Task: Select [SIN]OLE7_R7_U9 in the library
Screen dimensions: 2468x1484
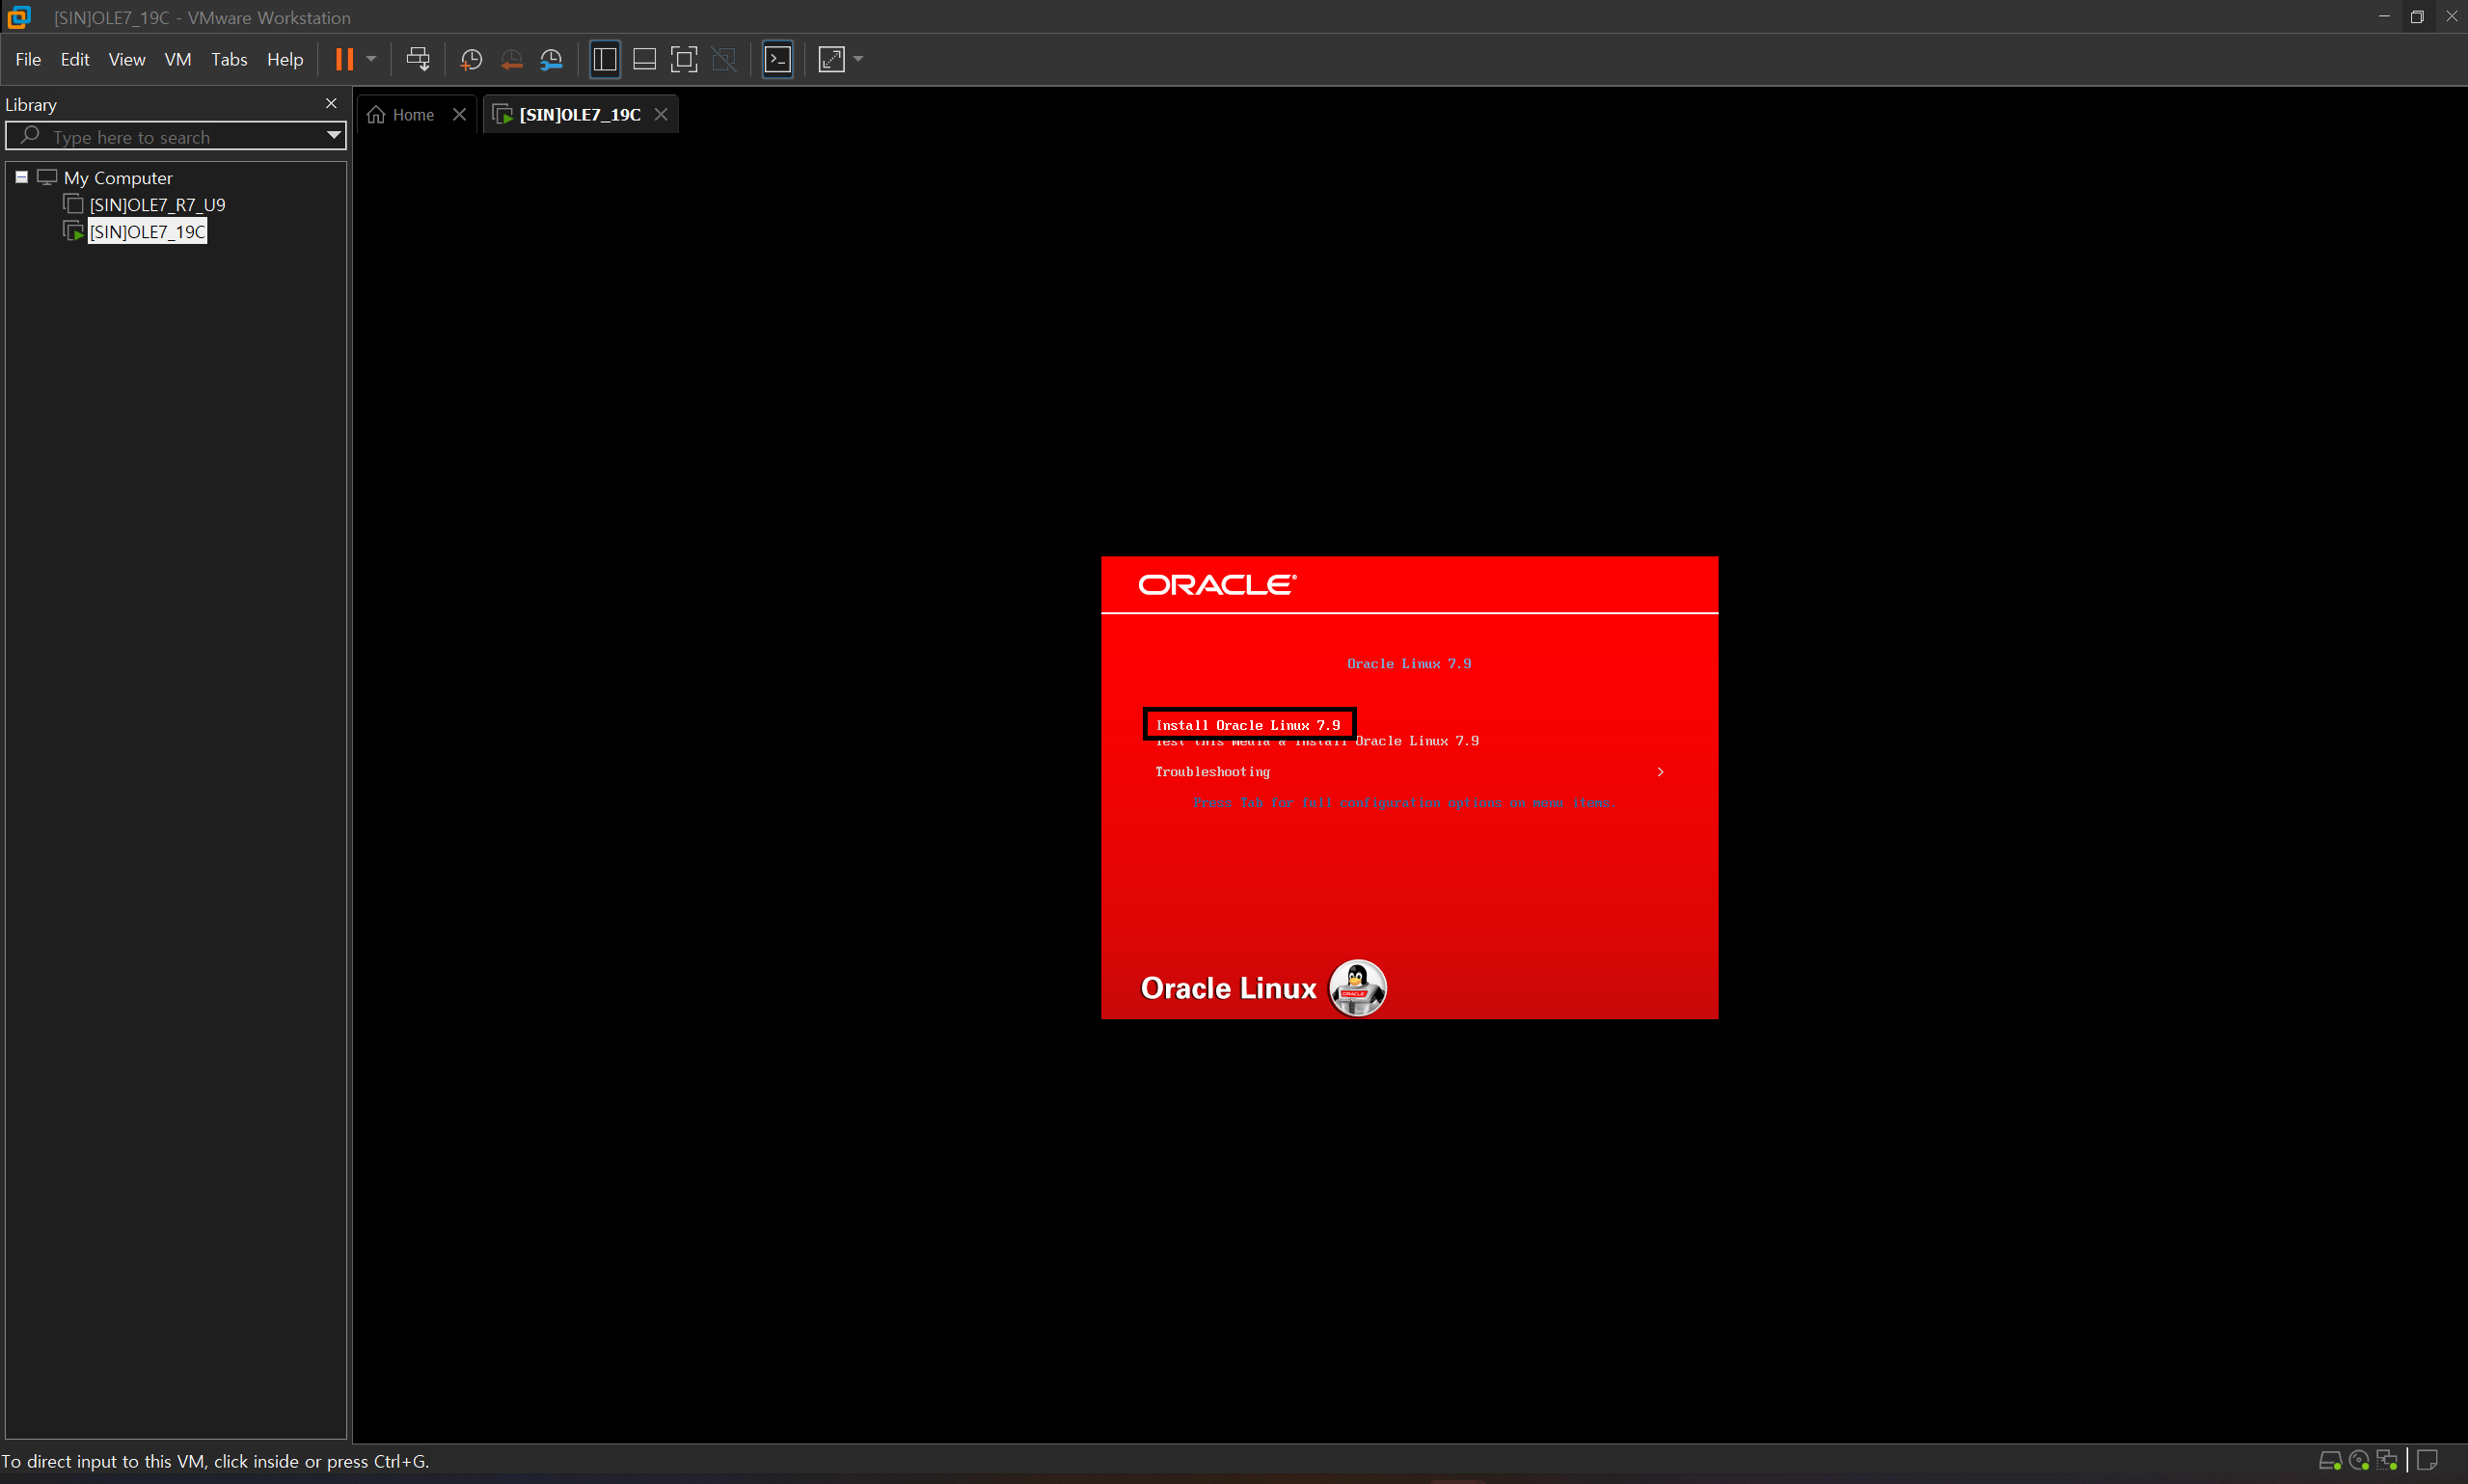Action: [x=157, y=205]
